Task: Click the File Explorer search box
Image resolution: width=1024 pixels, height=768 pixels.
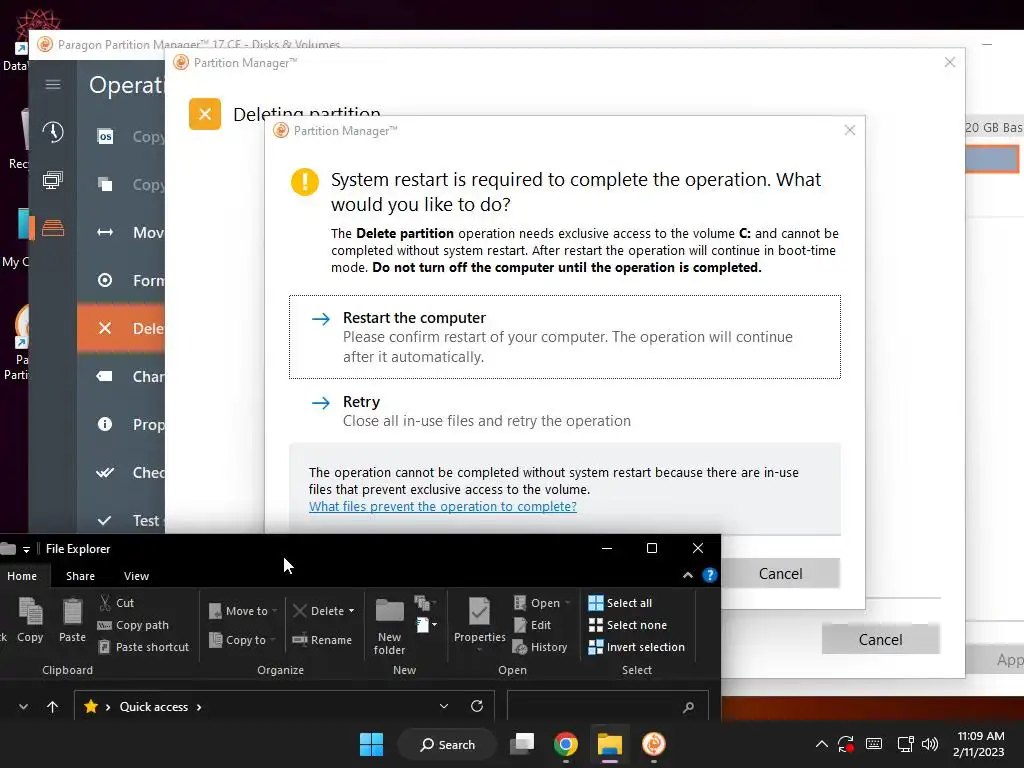Action: 607,707
